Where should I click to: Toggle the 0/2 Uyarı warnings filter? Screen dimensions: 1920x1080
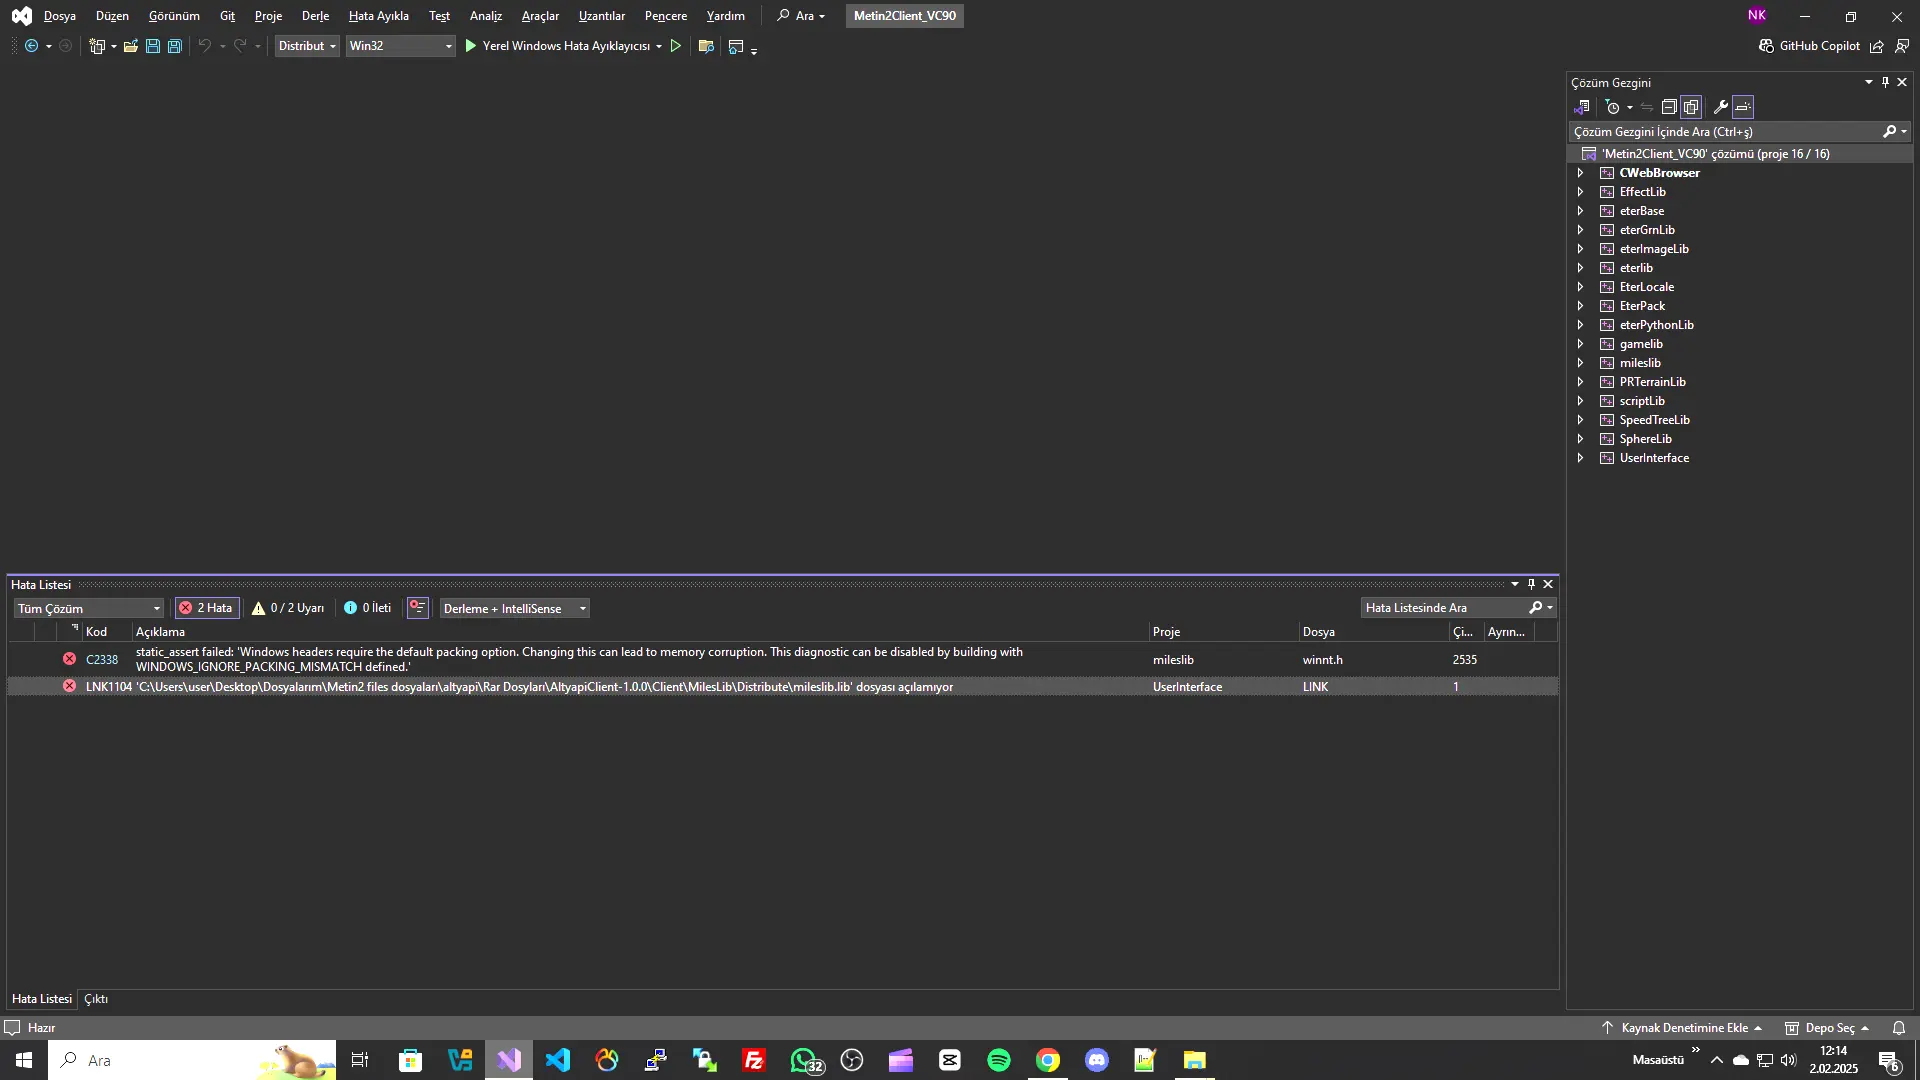tap(288, 607)
